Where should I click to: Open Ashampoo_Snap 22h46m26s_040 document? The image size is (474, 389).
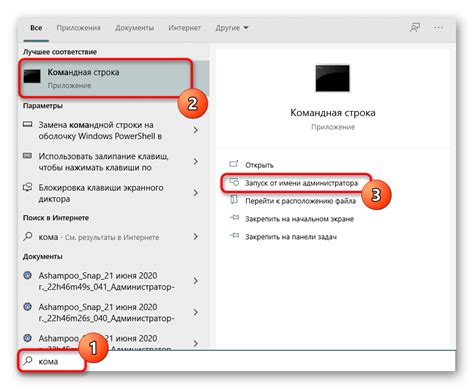click(x=106, y=312)
